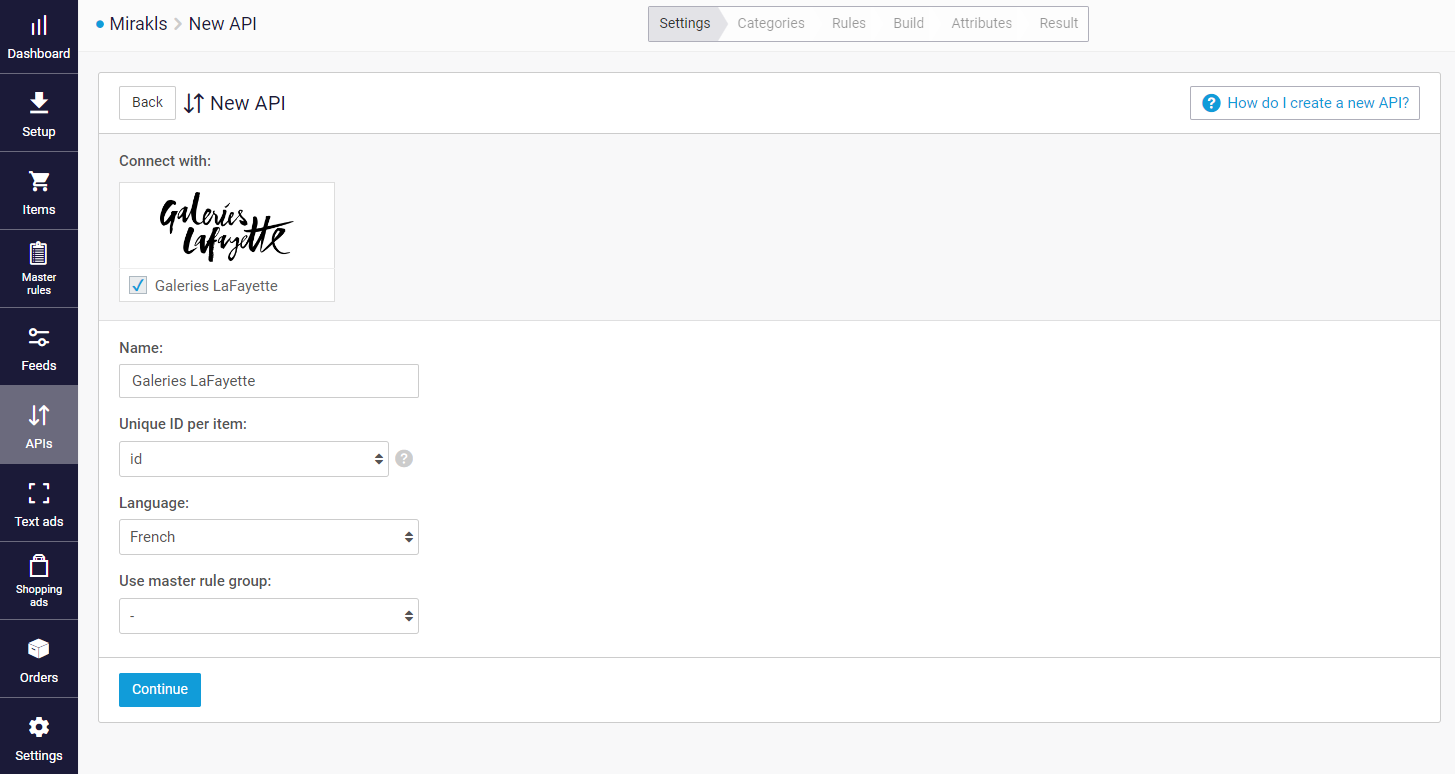Switch to the Categories tab

pyautogui.click(x=770, y=23)
